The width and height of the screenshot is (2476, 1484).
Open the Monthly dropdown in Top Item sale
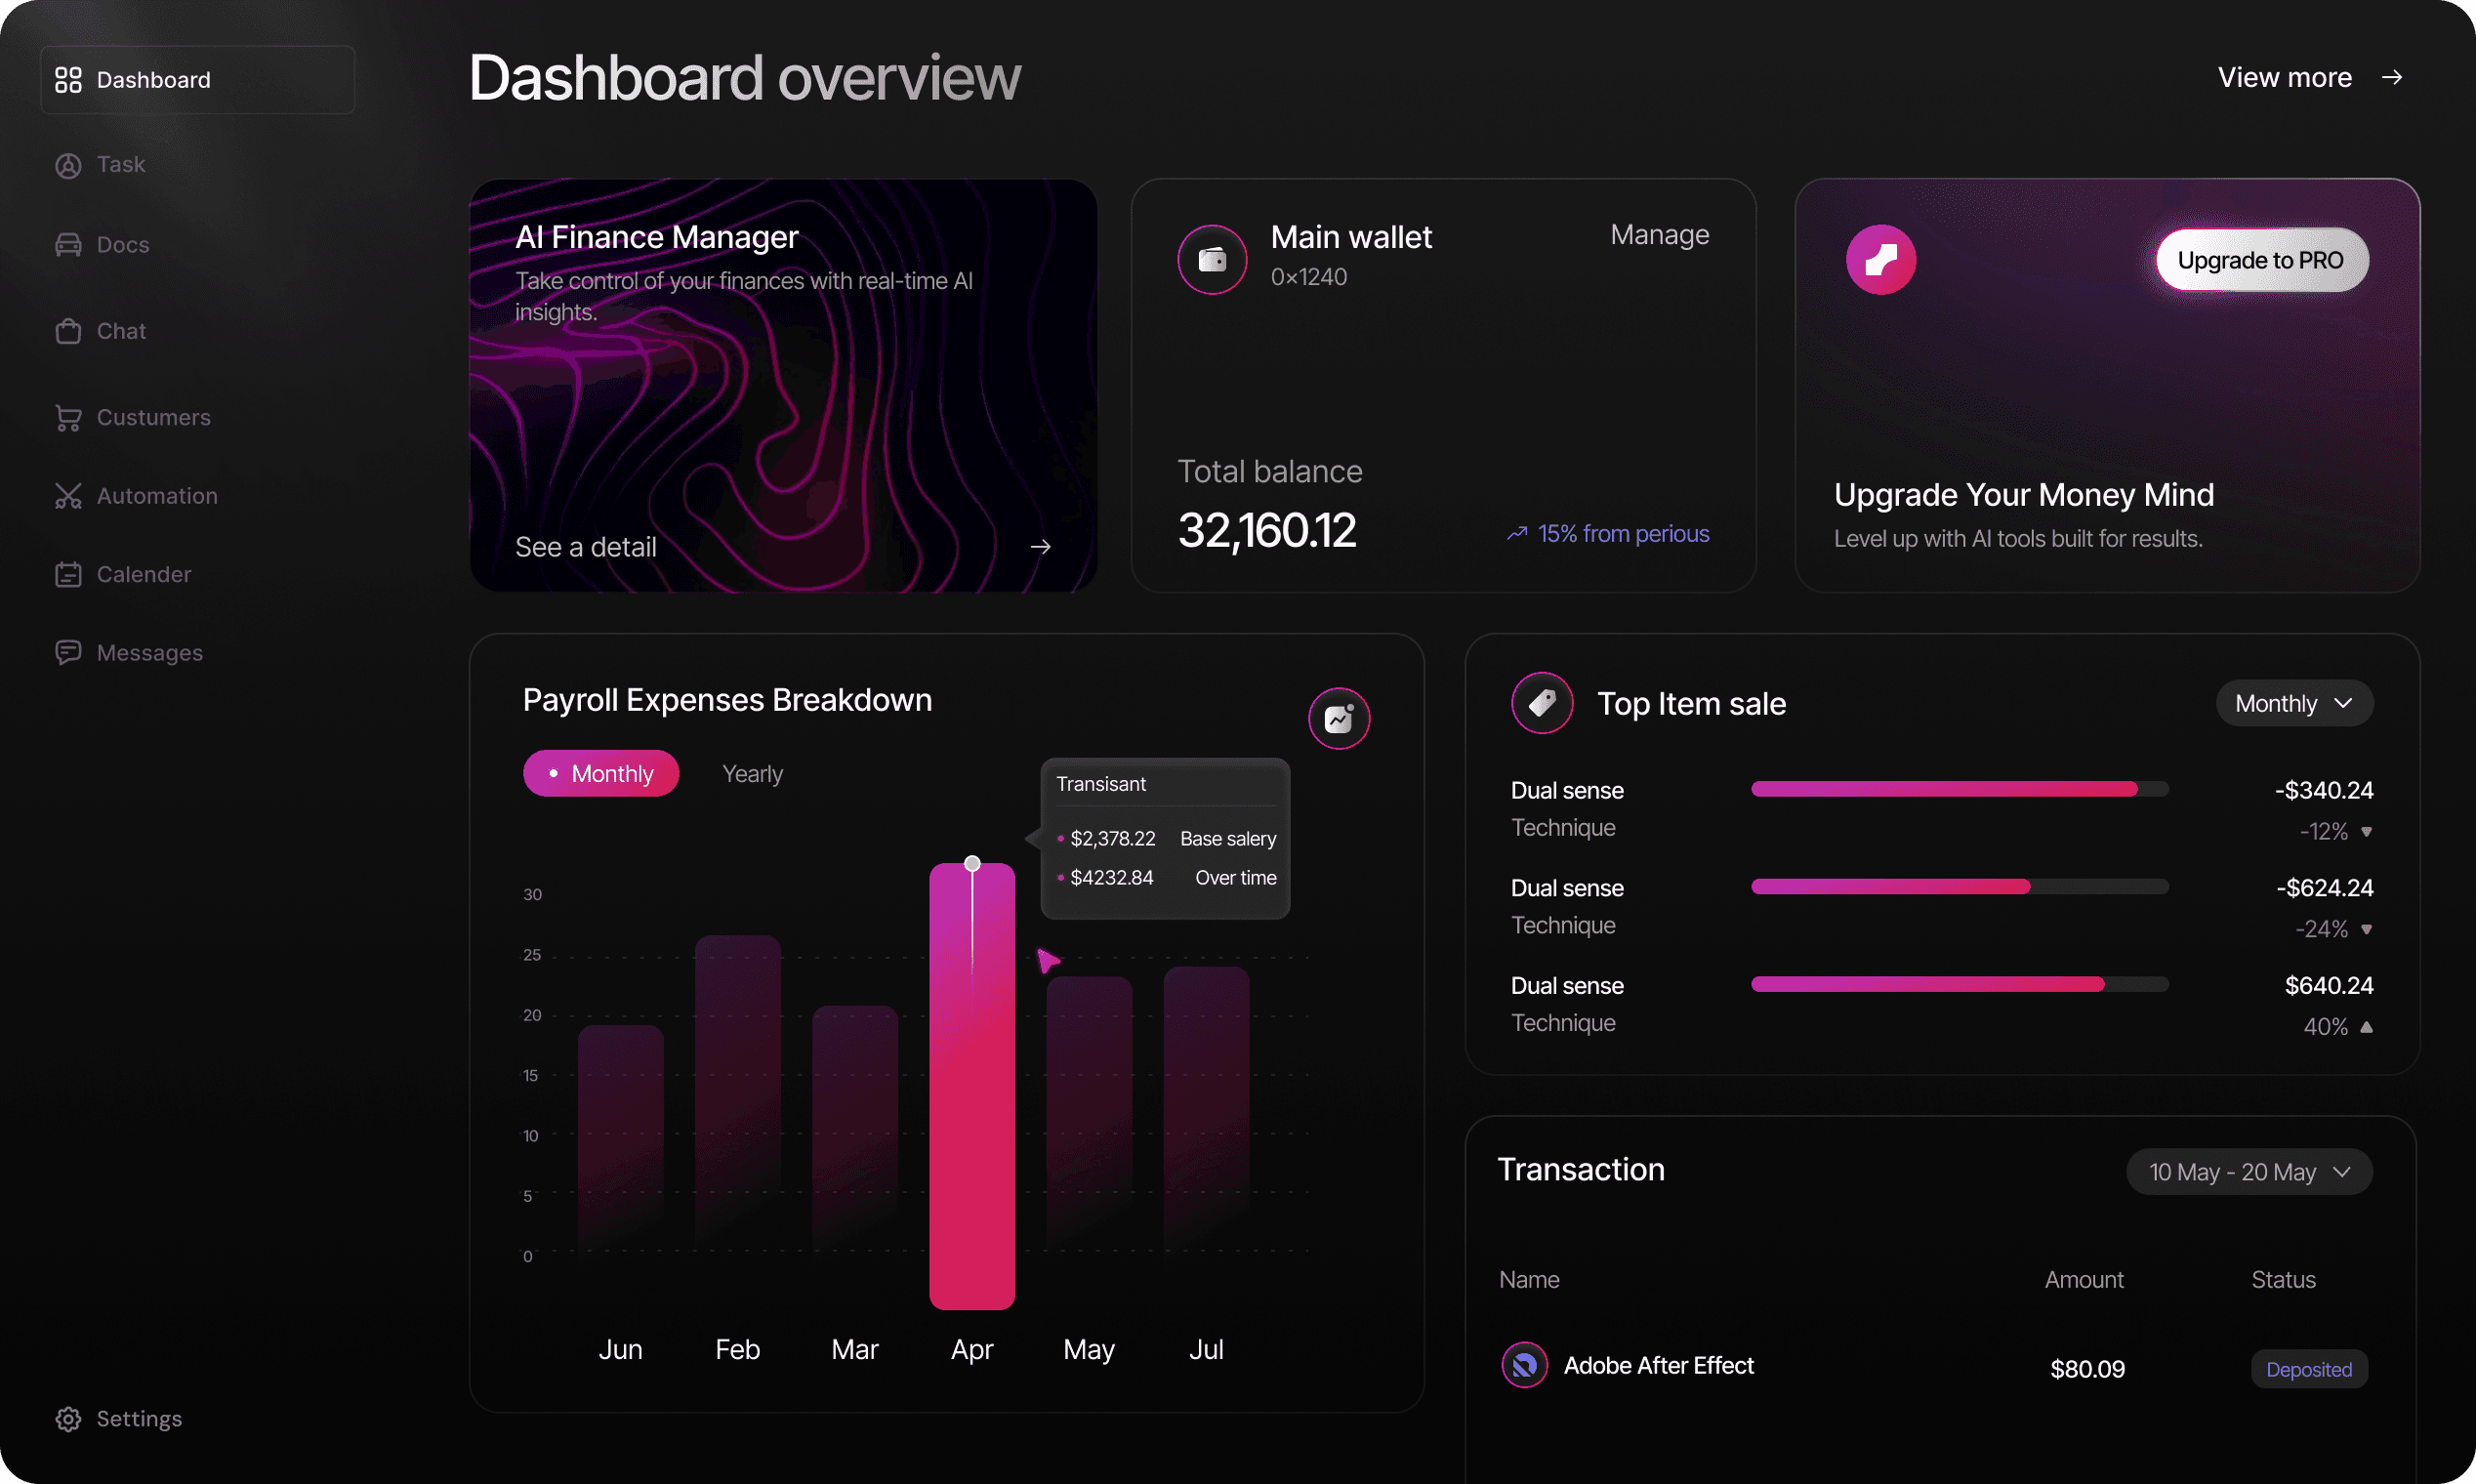(x=2293, y=703)
